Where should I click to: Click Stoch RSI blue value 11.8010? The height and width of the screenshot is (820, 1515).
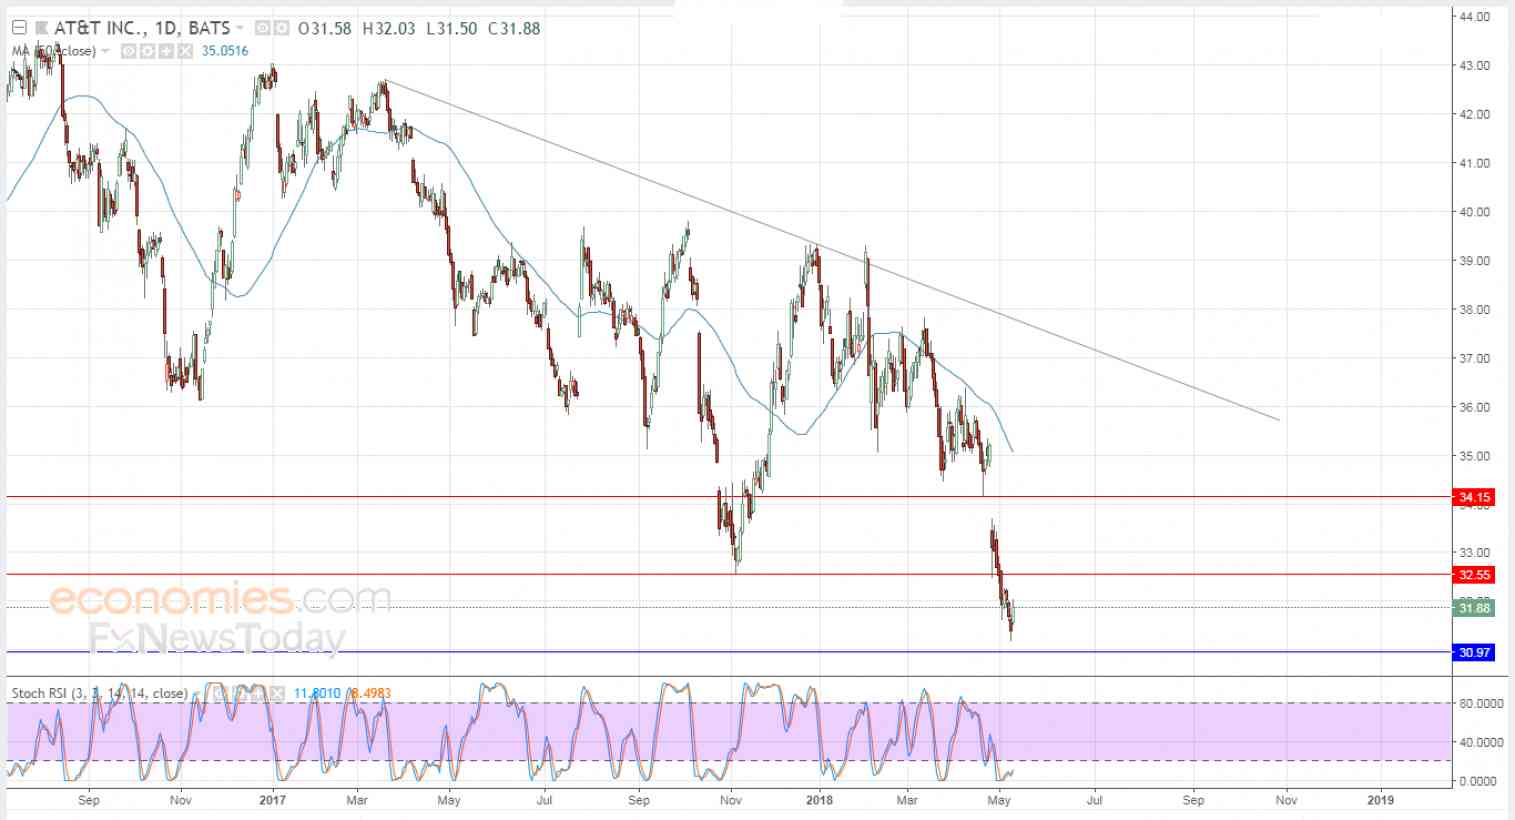[x=317, y=693]
